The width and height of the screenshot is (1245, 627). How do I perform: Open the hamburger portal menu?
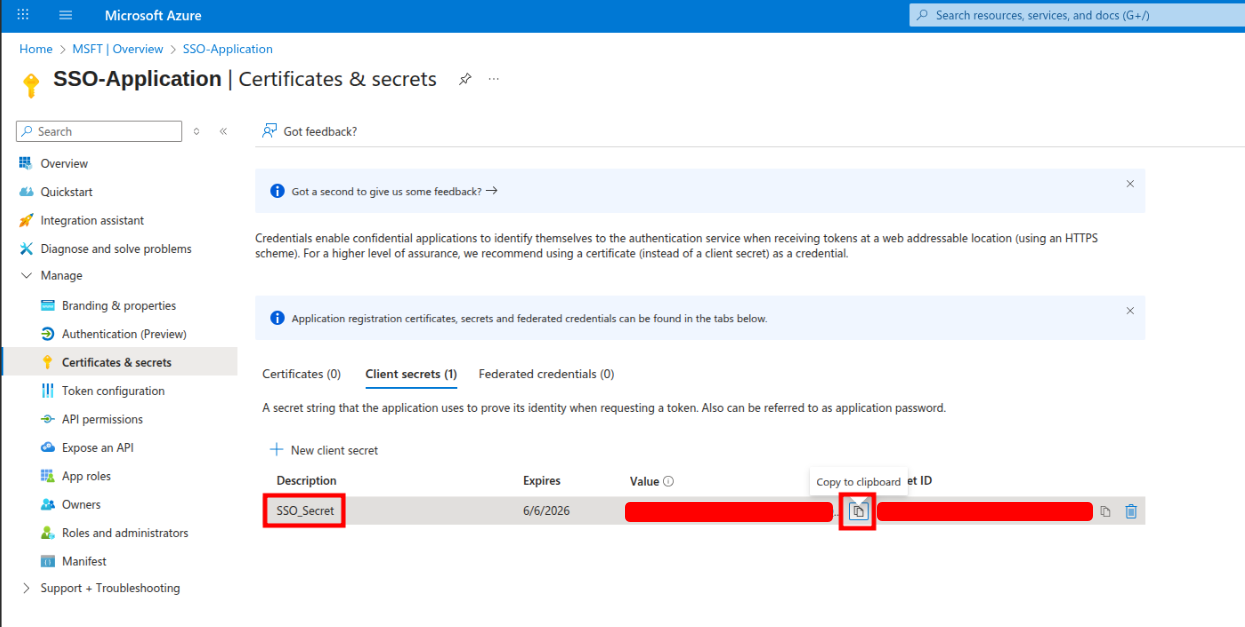[x=66, y=15]
